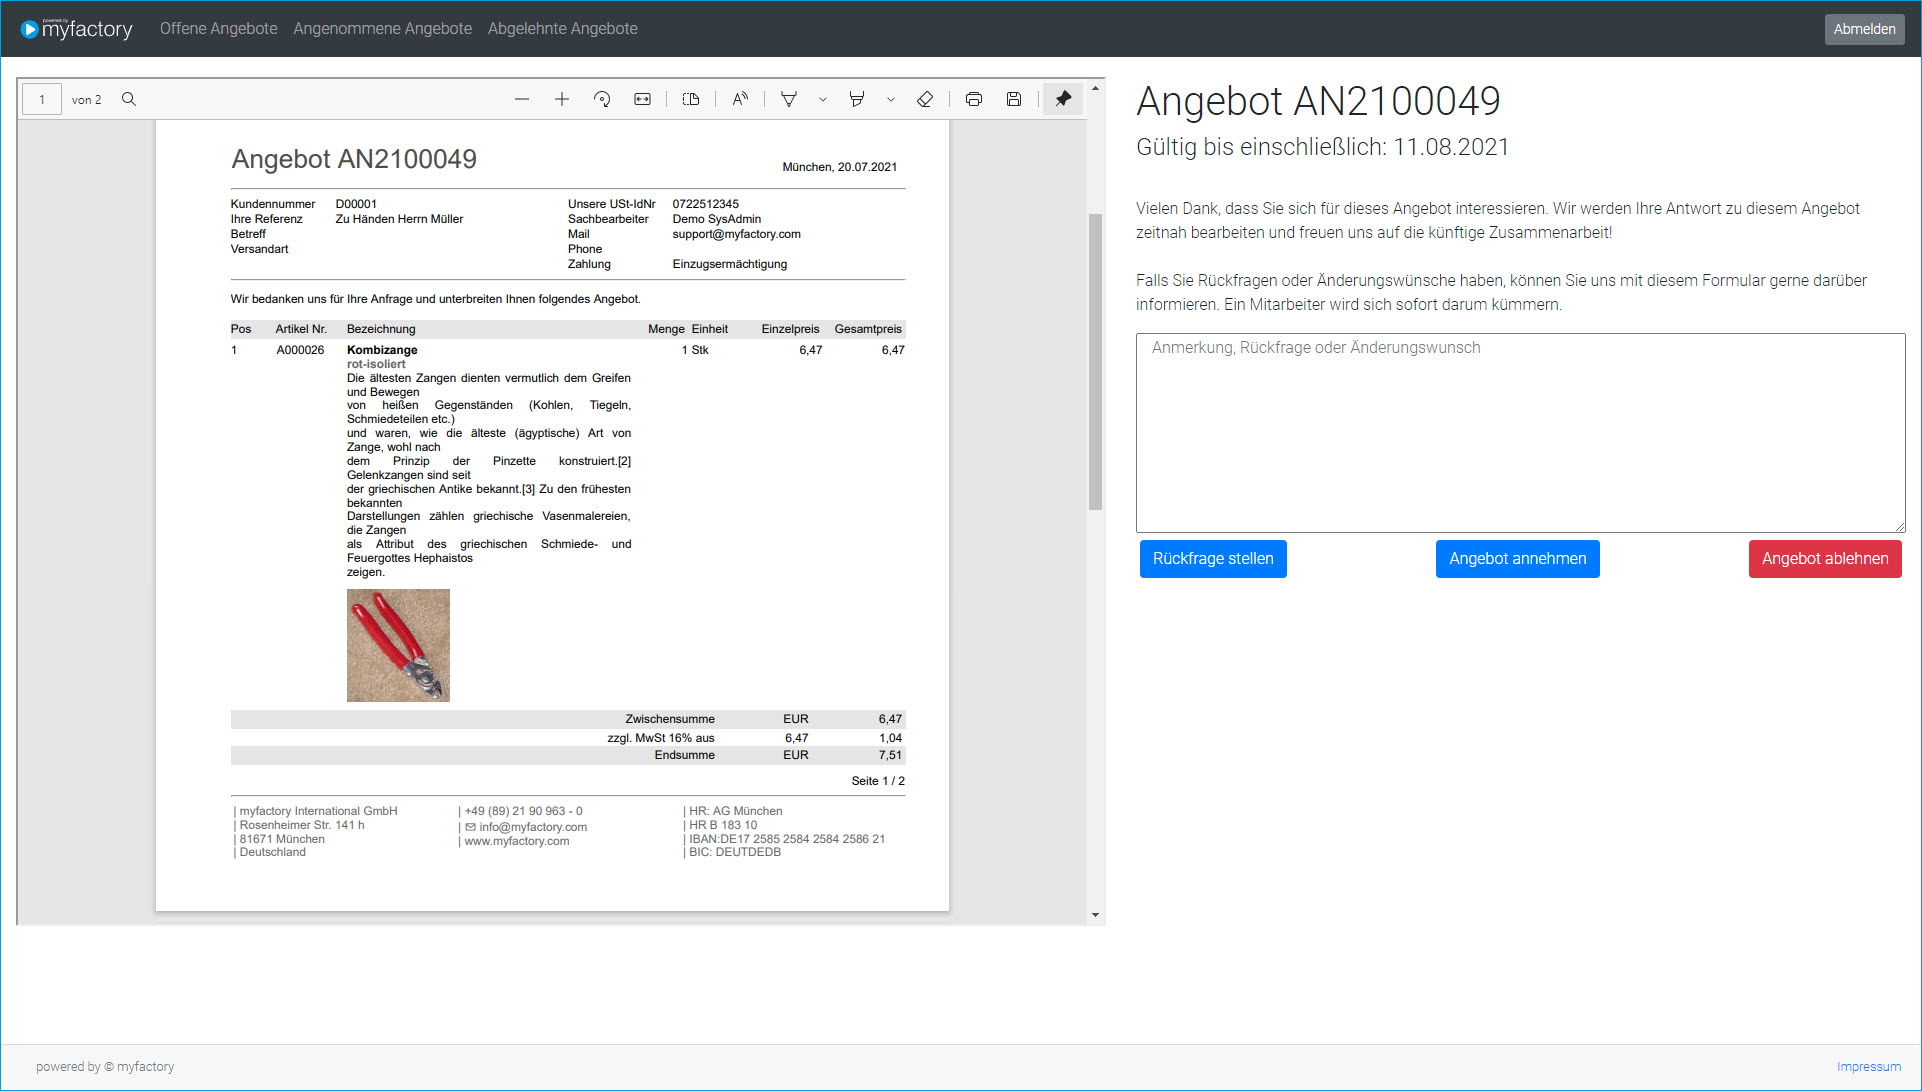
Task: Save the PDF document
Action: pyautogui.click(x=1014, y=99)
